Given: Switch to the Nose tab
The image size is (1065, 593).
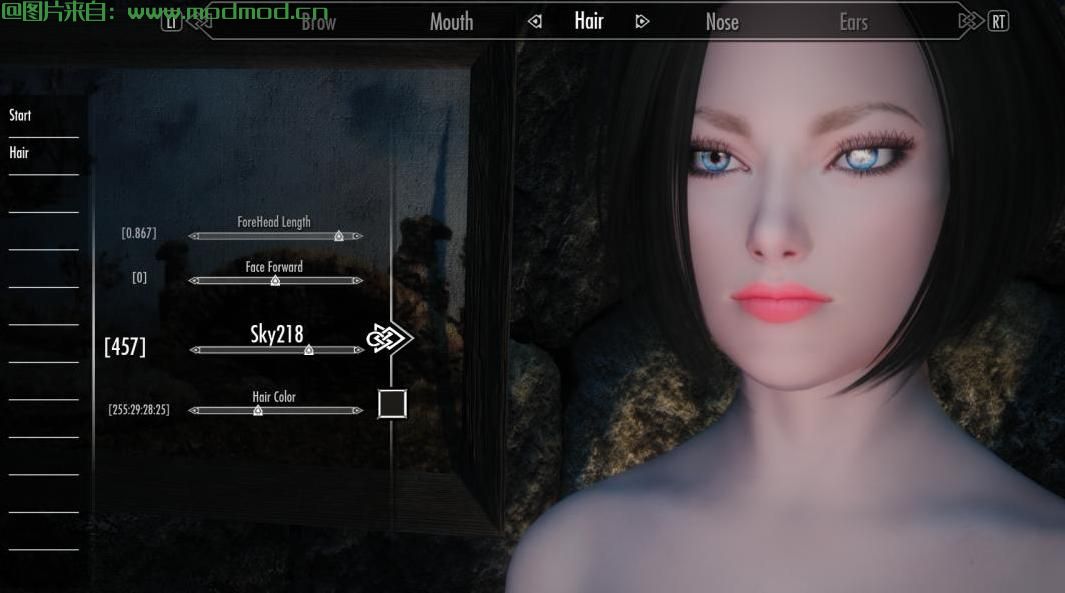Looking at the screenshot, I should [721, 22].
